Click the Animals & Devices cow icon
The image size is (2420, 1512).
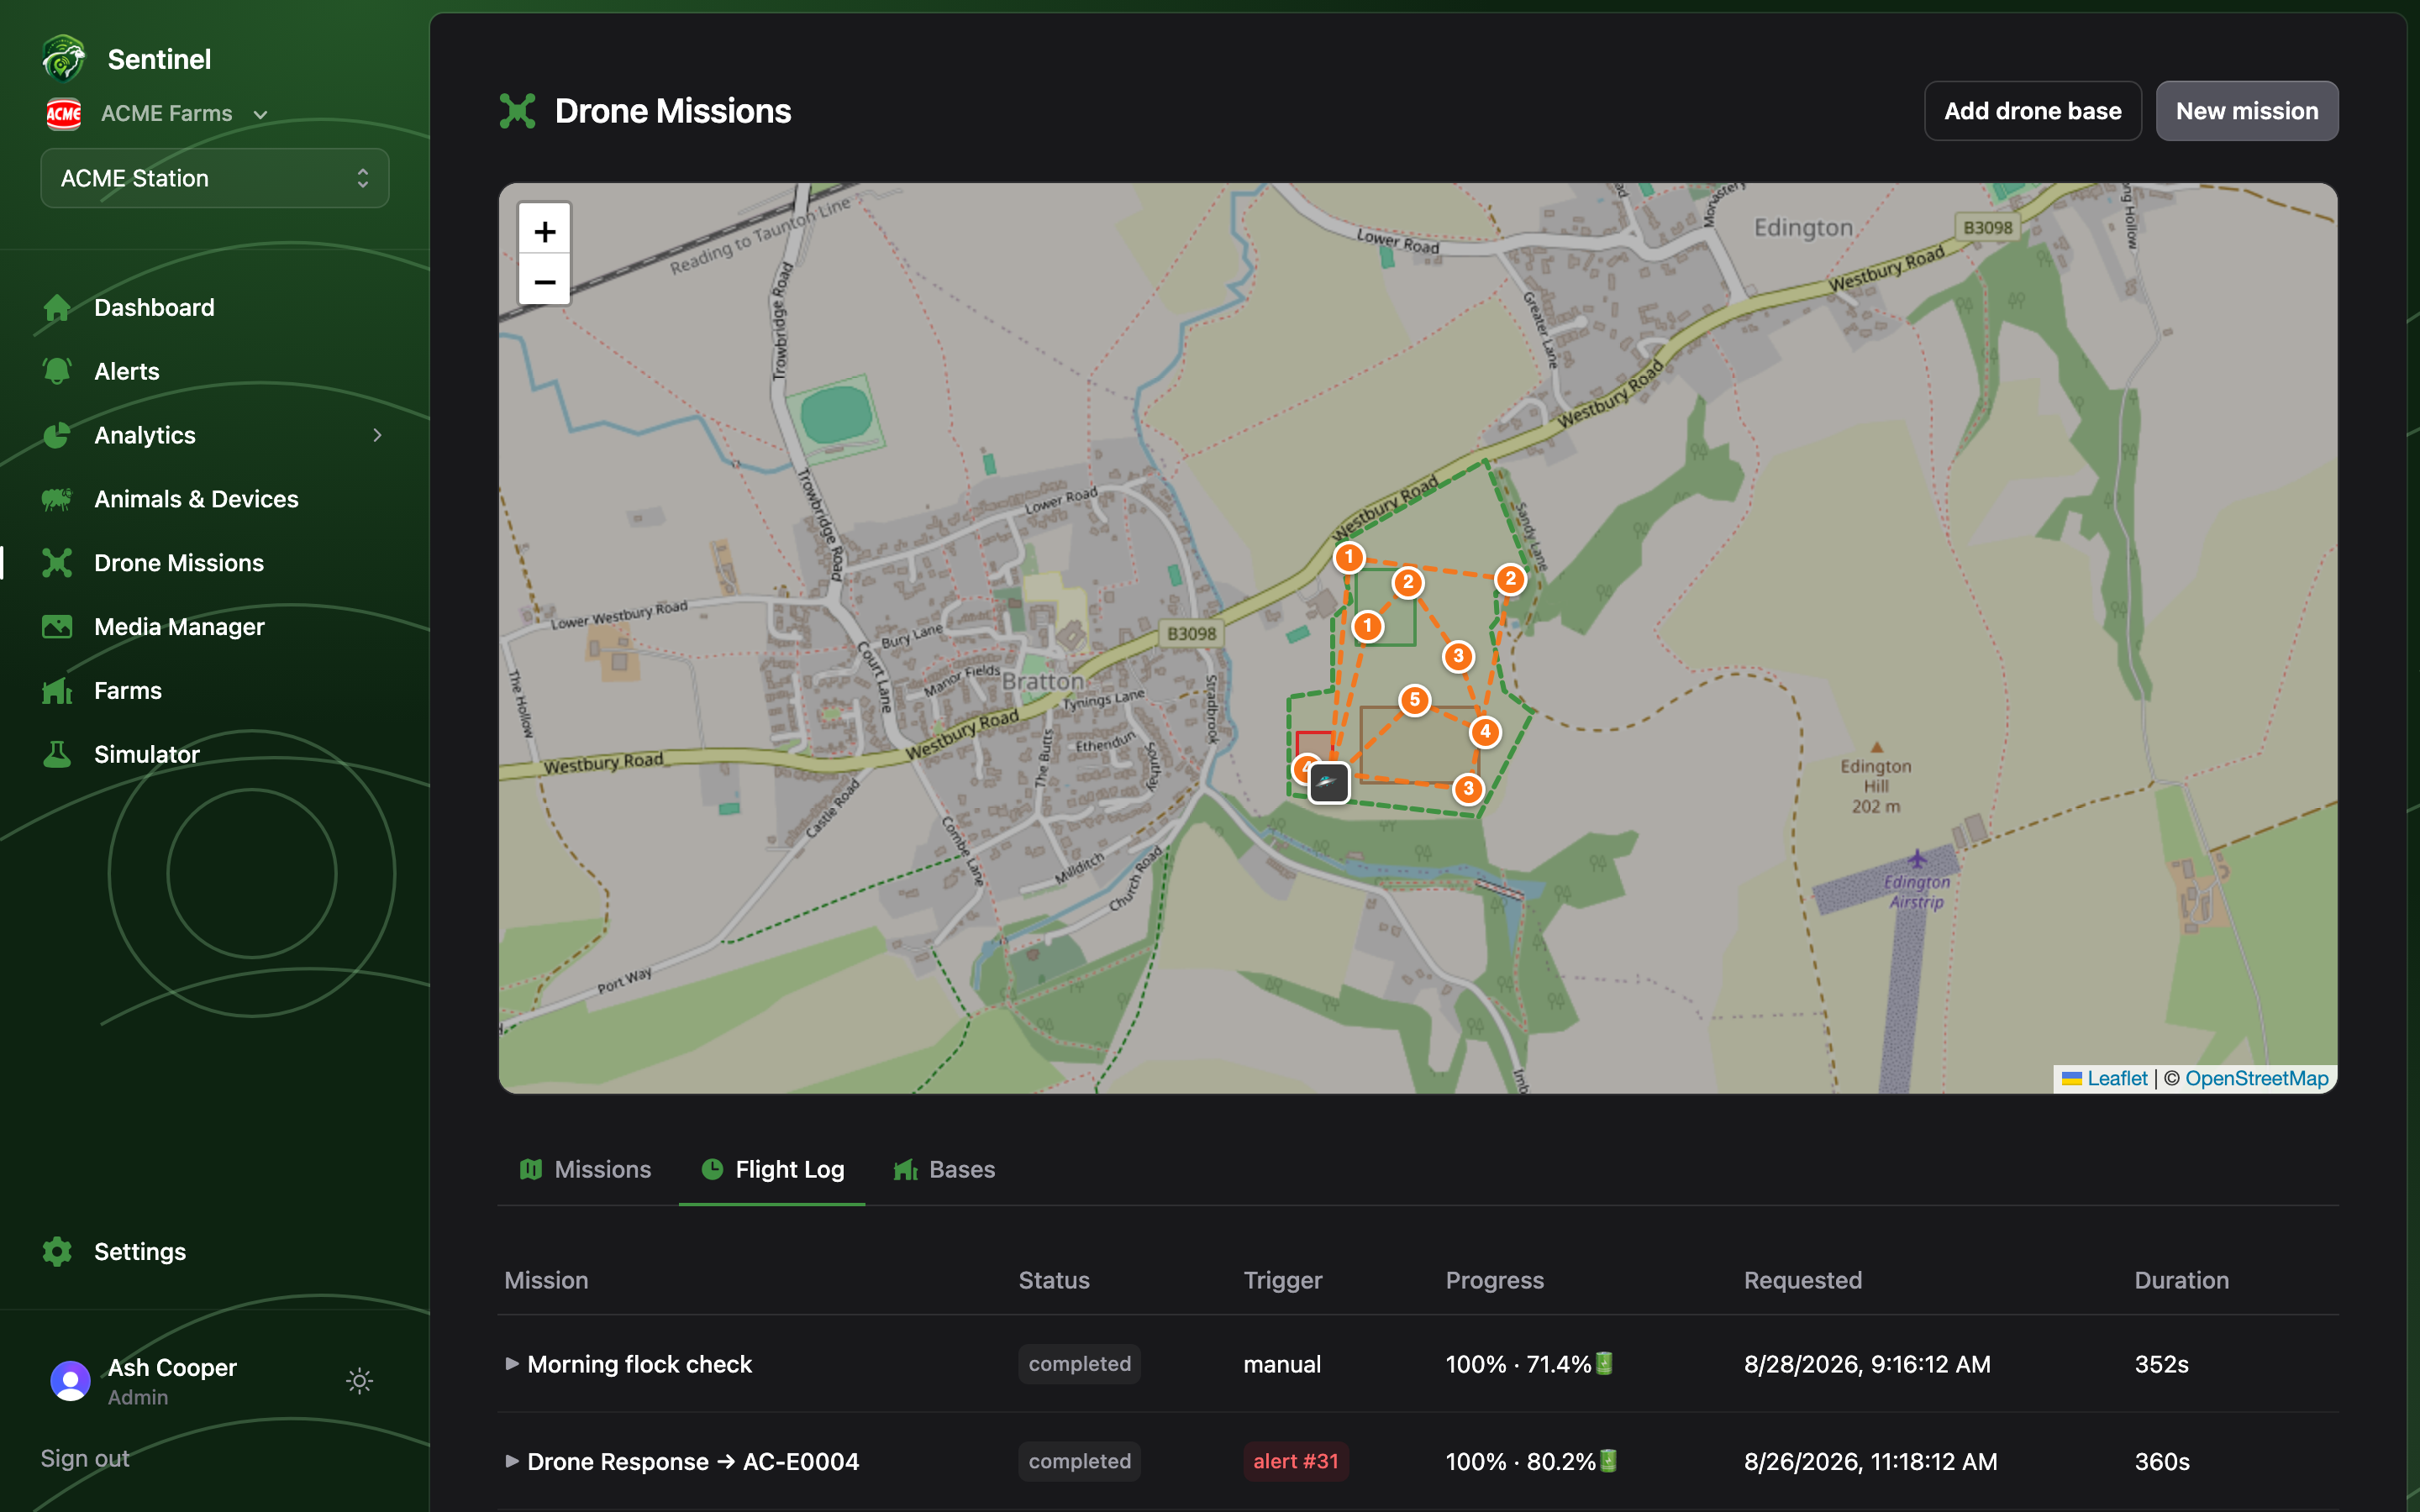click(57, 499)
